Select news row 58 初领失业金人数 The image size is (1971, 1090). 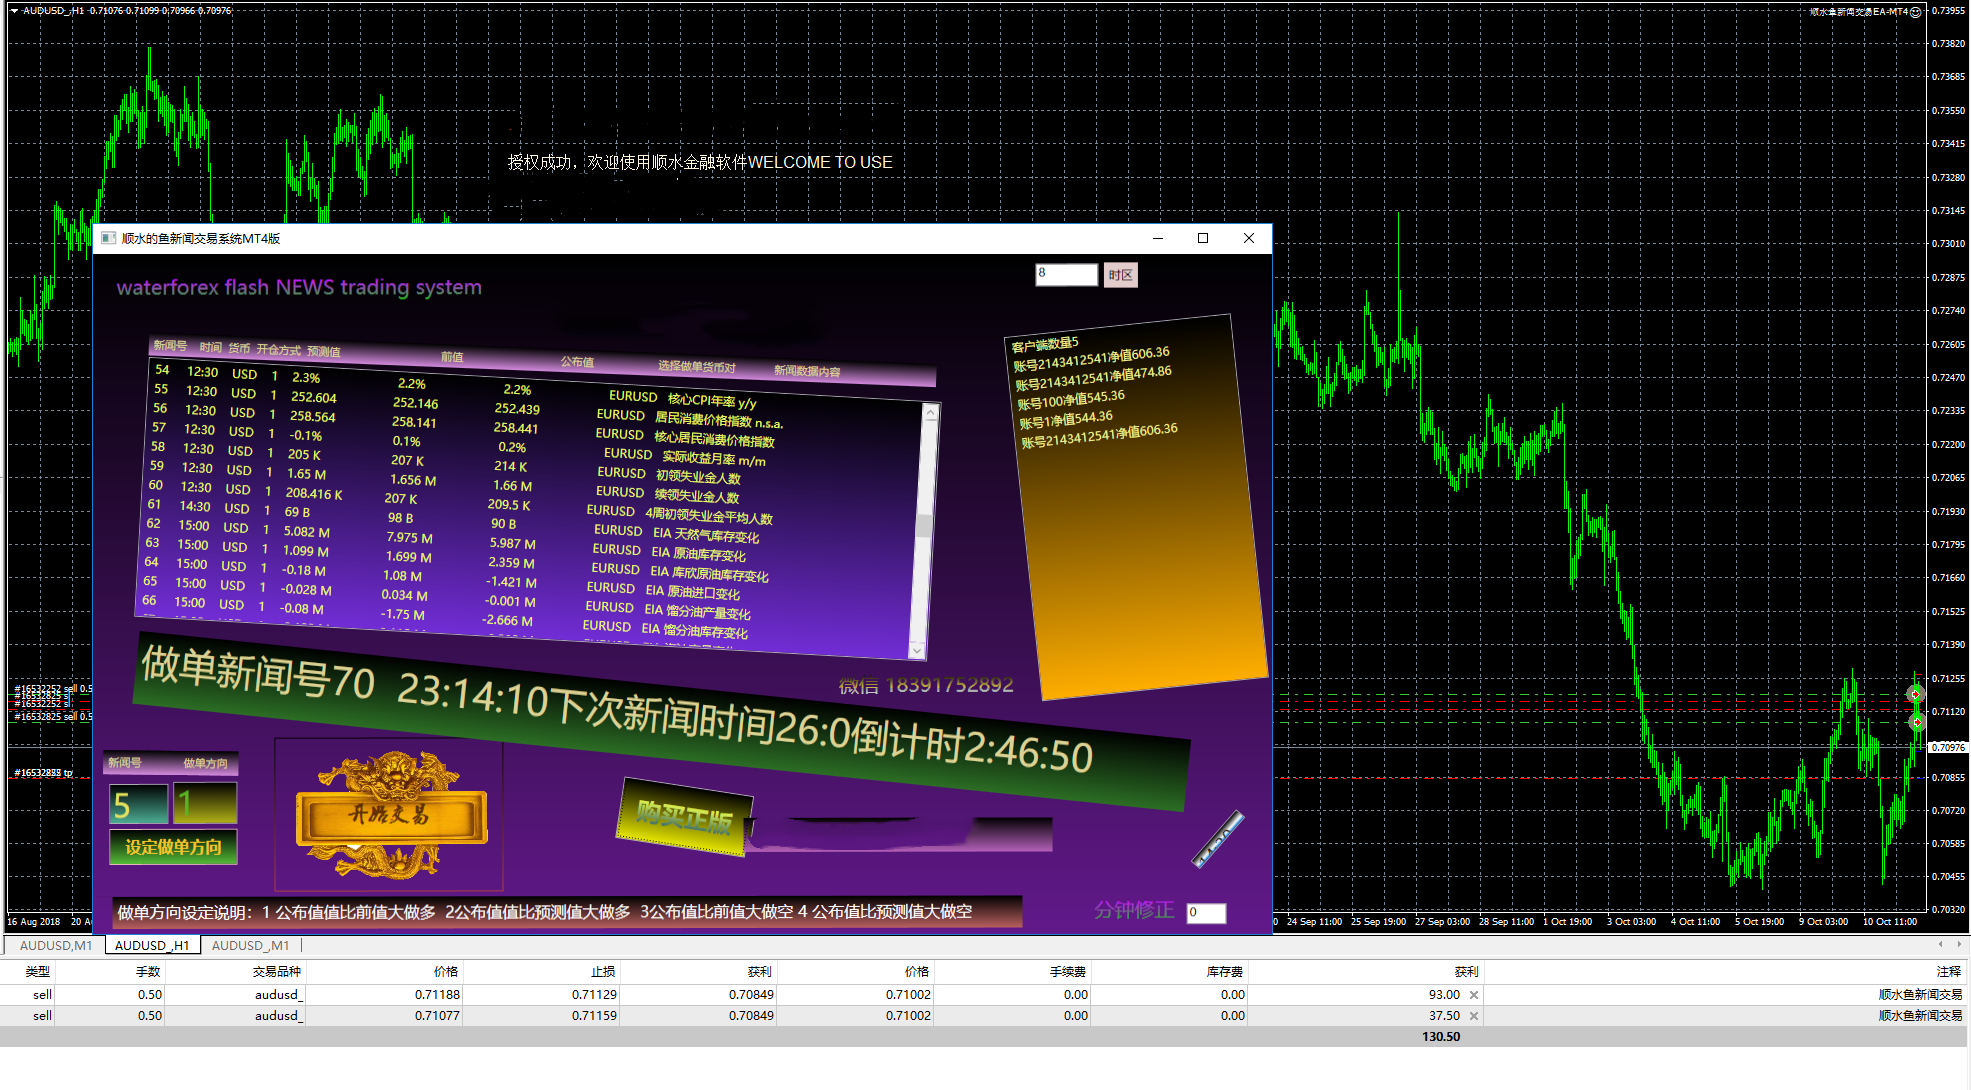(x=444, y=463)
